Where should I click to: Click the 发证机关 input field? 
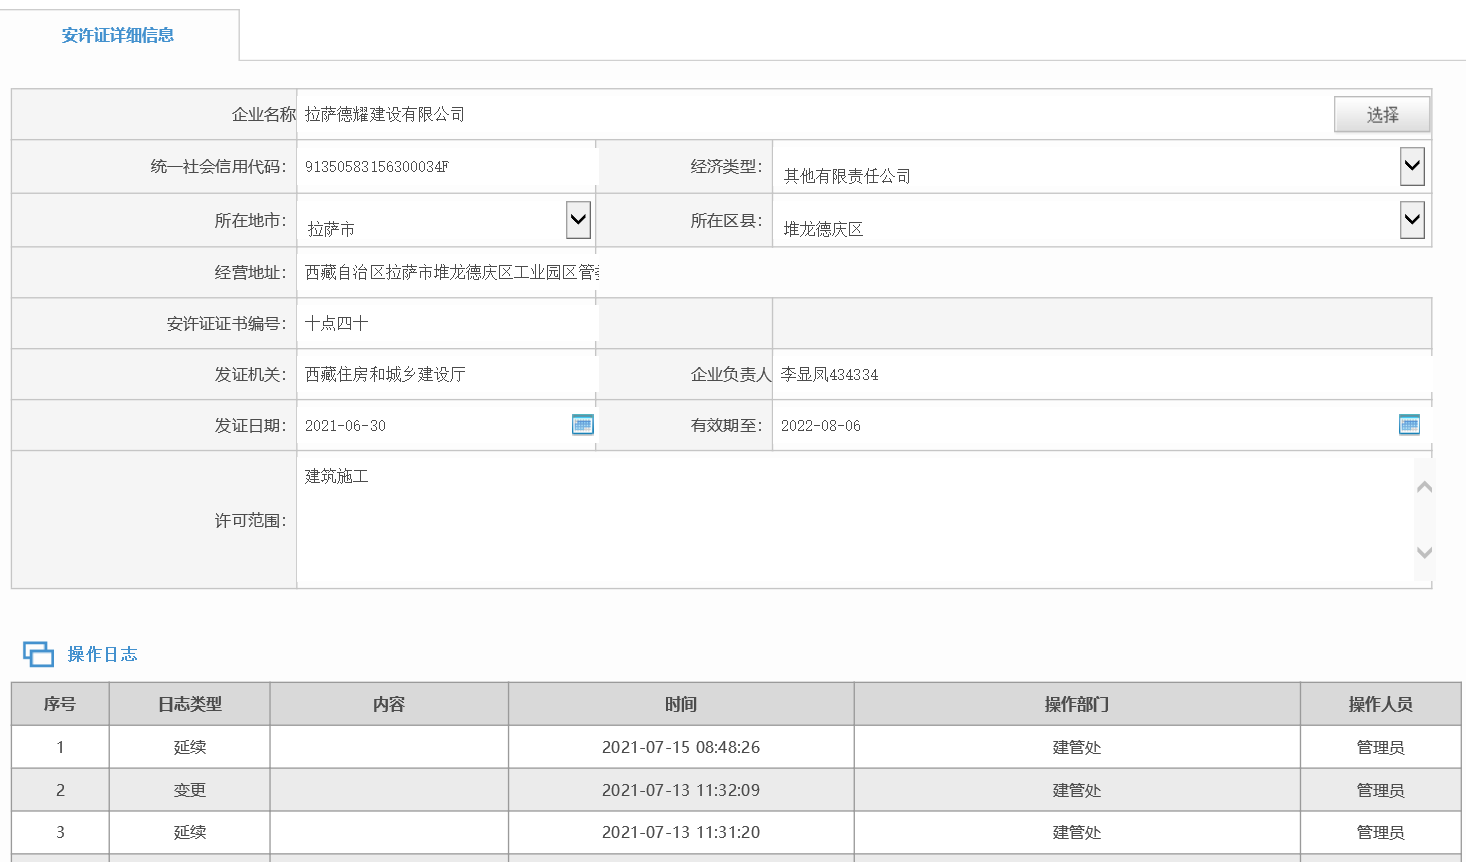445,374
